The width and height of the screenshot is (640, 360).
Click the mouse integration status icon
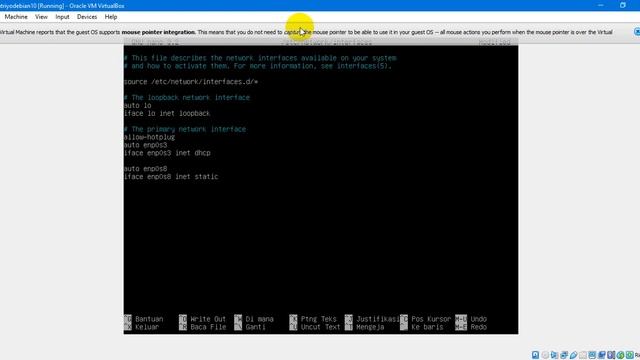tap(620, 355)
